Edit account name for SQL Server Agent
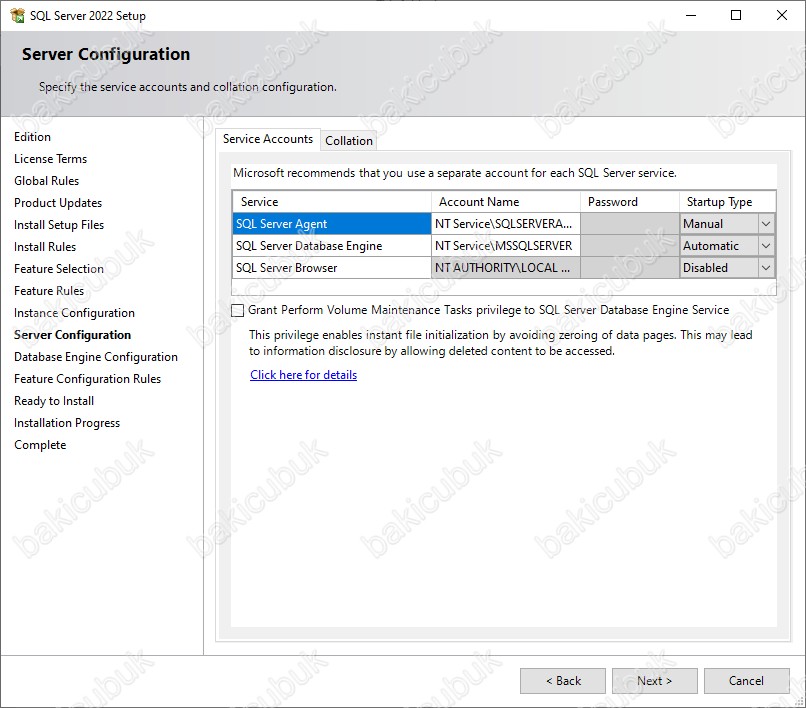806x708 pixels. [504, 224]
